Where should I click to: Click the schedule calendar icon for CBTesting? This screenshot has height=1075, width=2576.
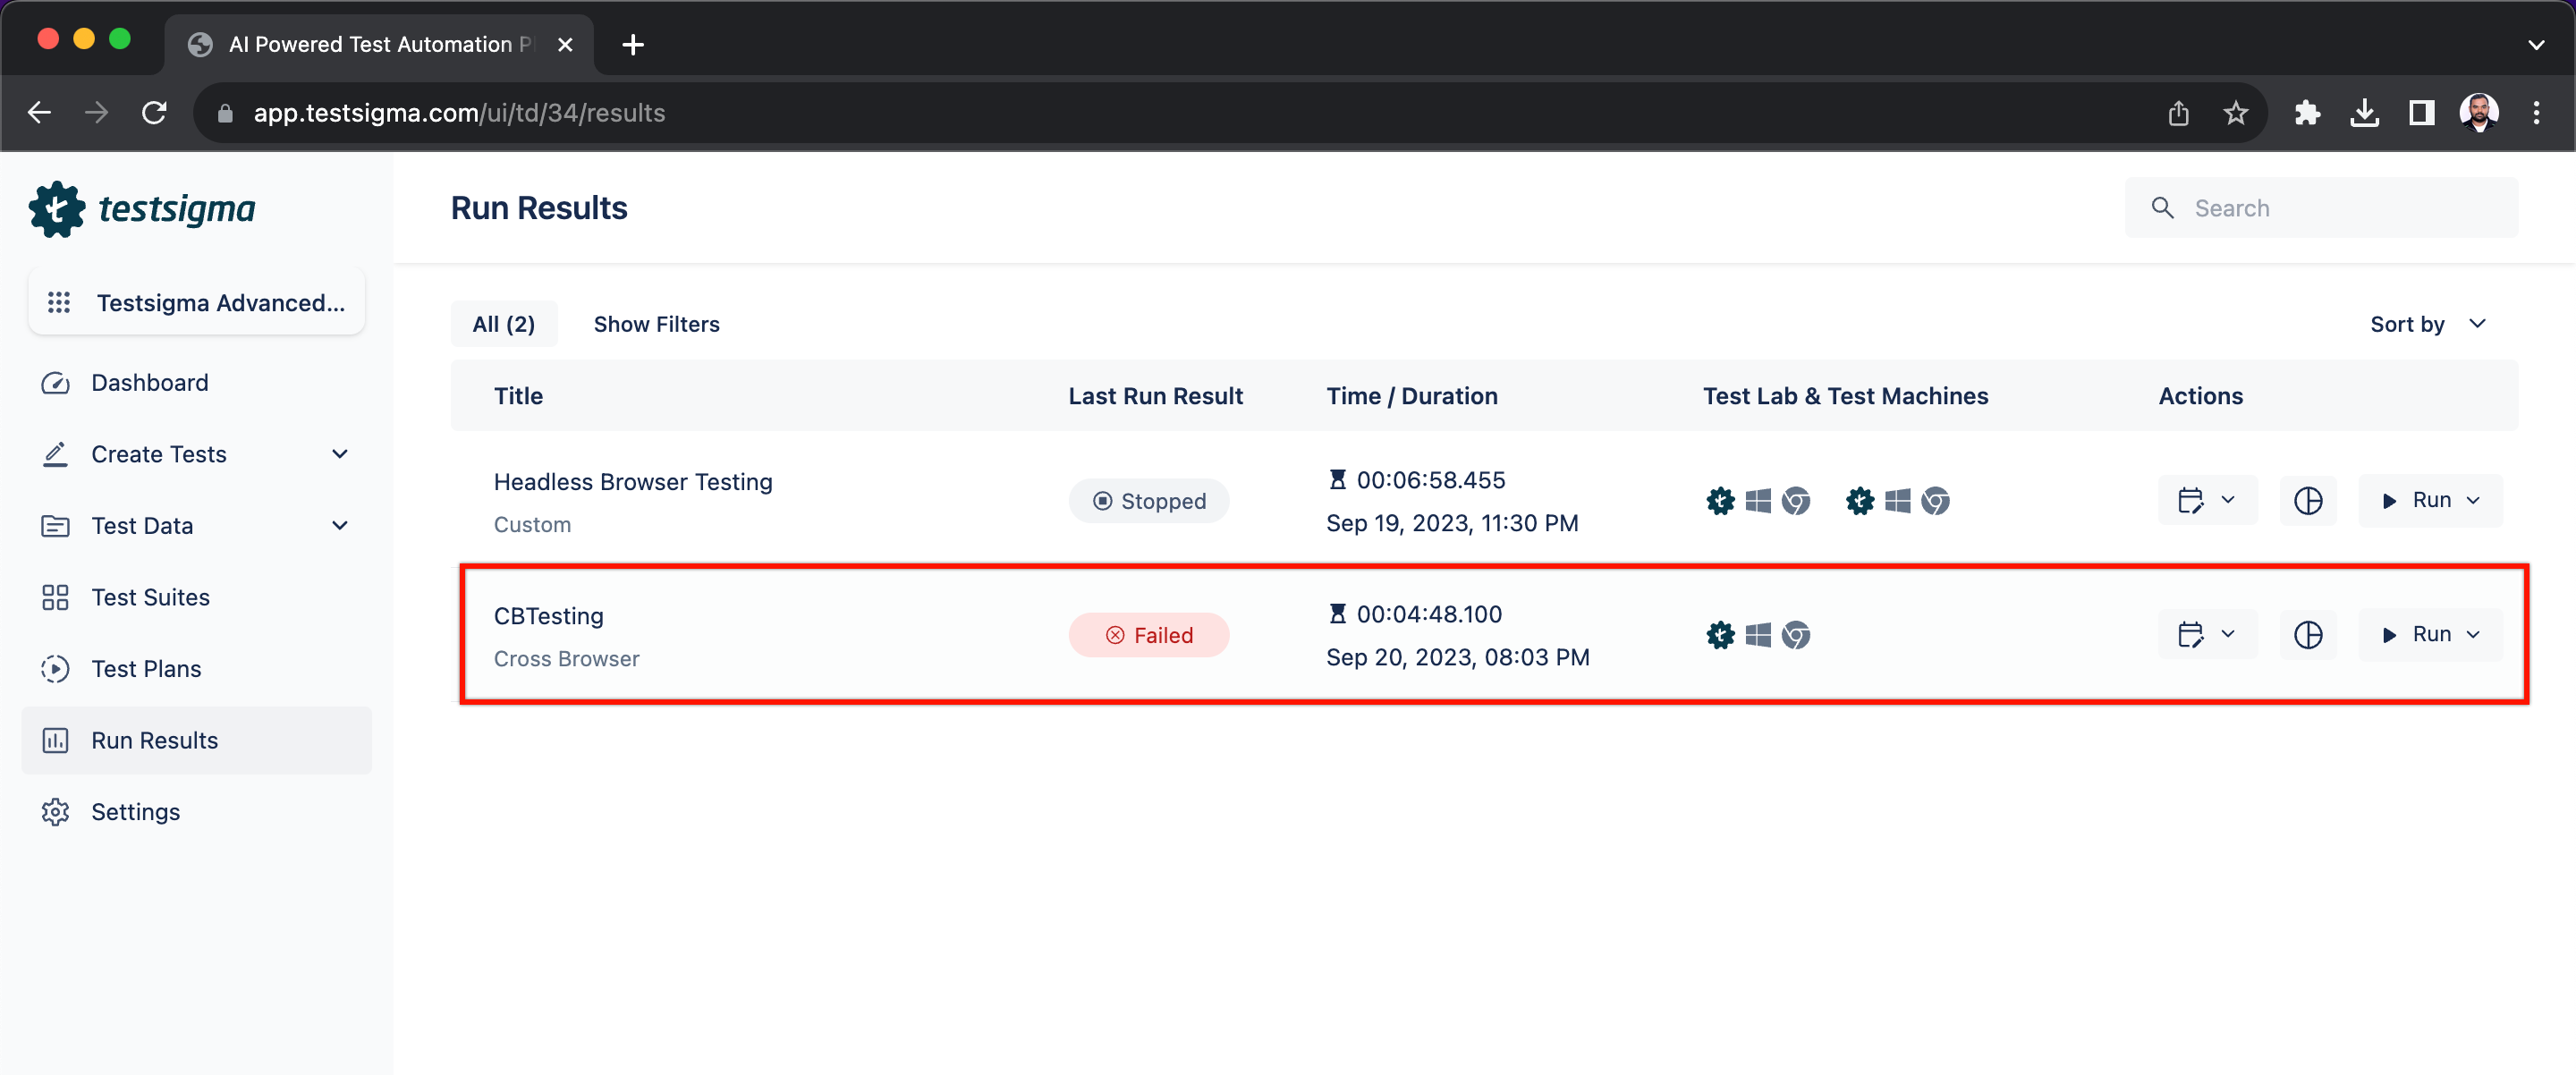(x=2191, y=634)
